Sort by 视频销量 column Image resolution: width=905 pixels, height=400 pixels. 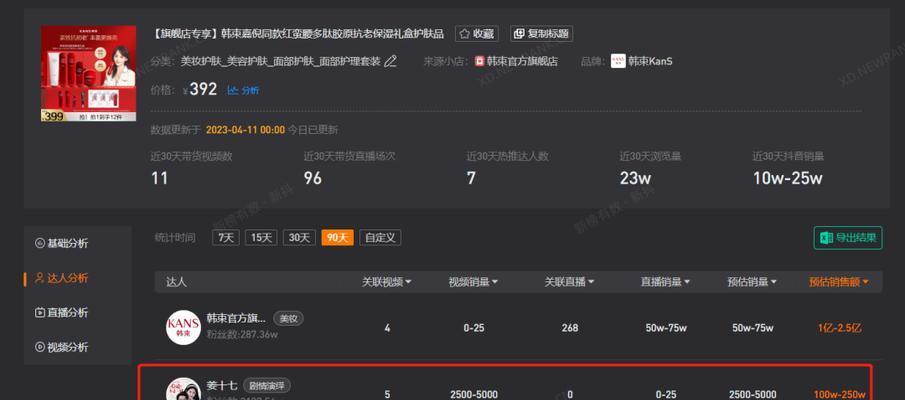click(473, 282)
